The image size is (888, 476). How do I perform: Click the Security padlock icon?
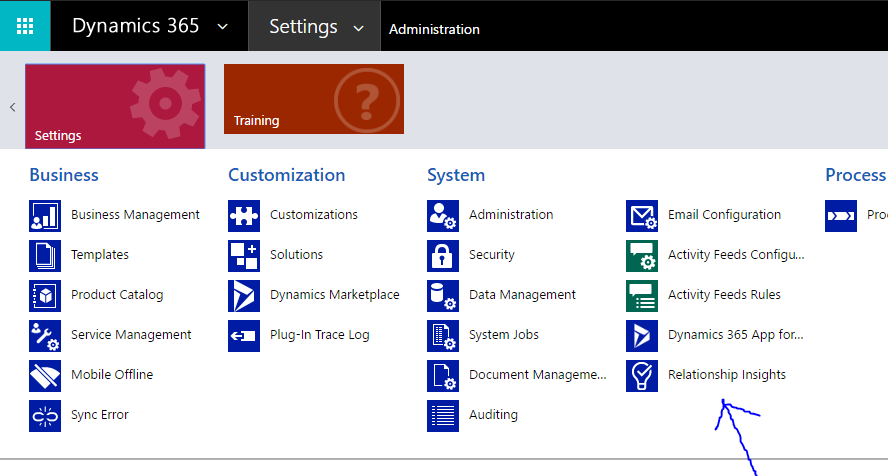pos(443,256)
